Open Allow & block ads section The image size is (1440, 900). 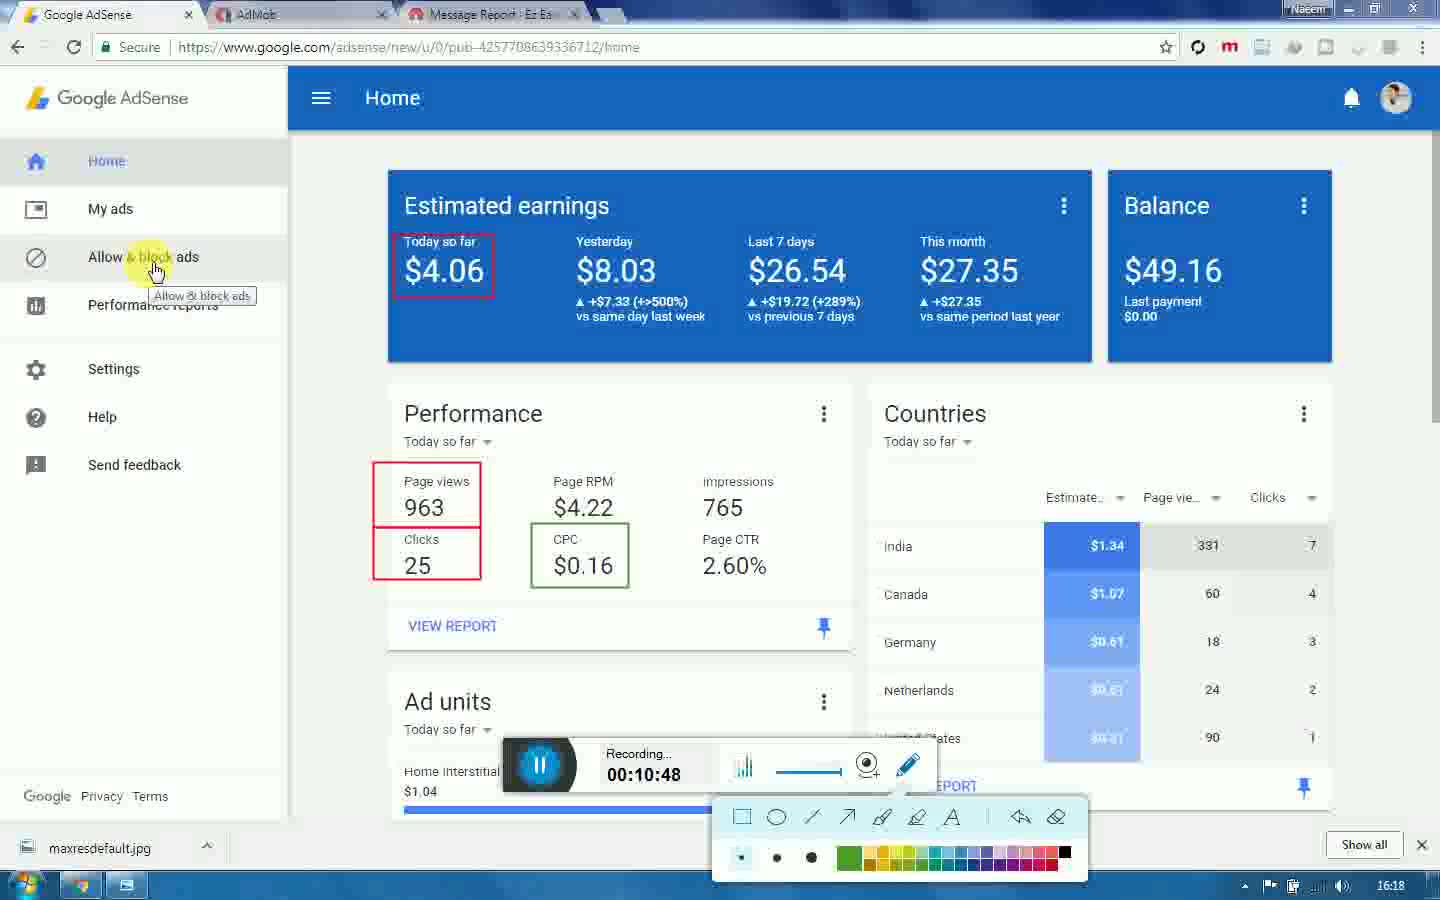coord(144,257)
